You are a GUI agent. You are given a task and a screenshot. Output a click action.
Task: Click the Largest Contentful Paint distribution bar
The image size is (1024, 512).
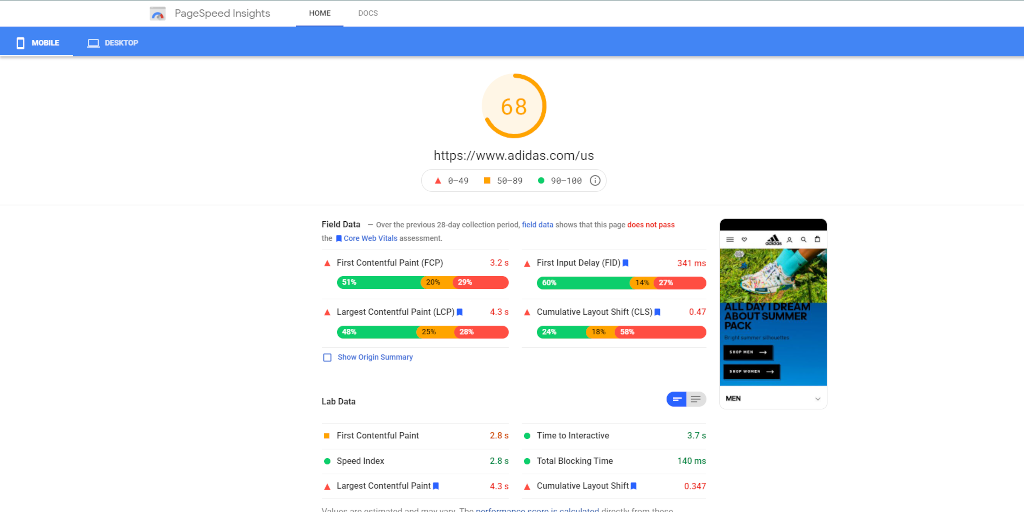click(423, 332)
